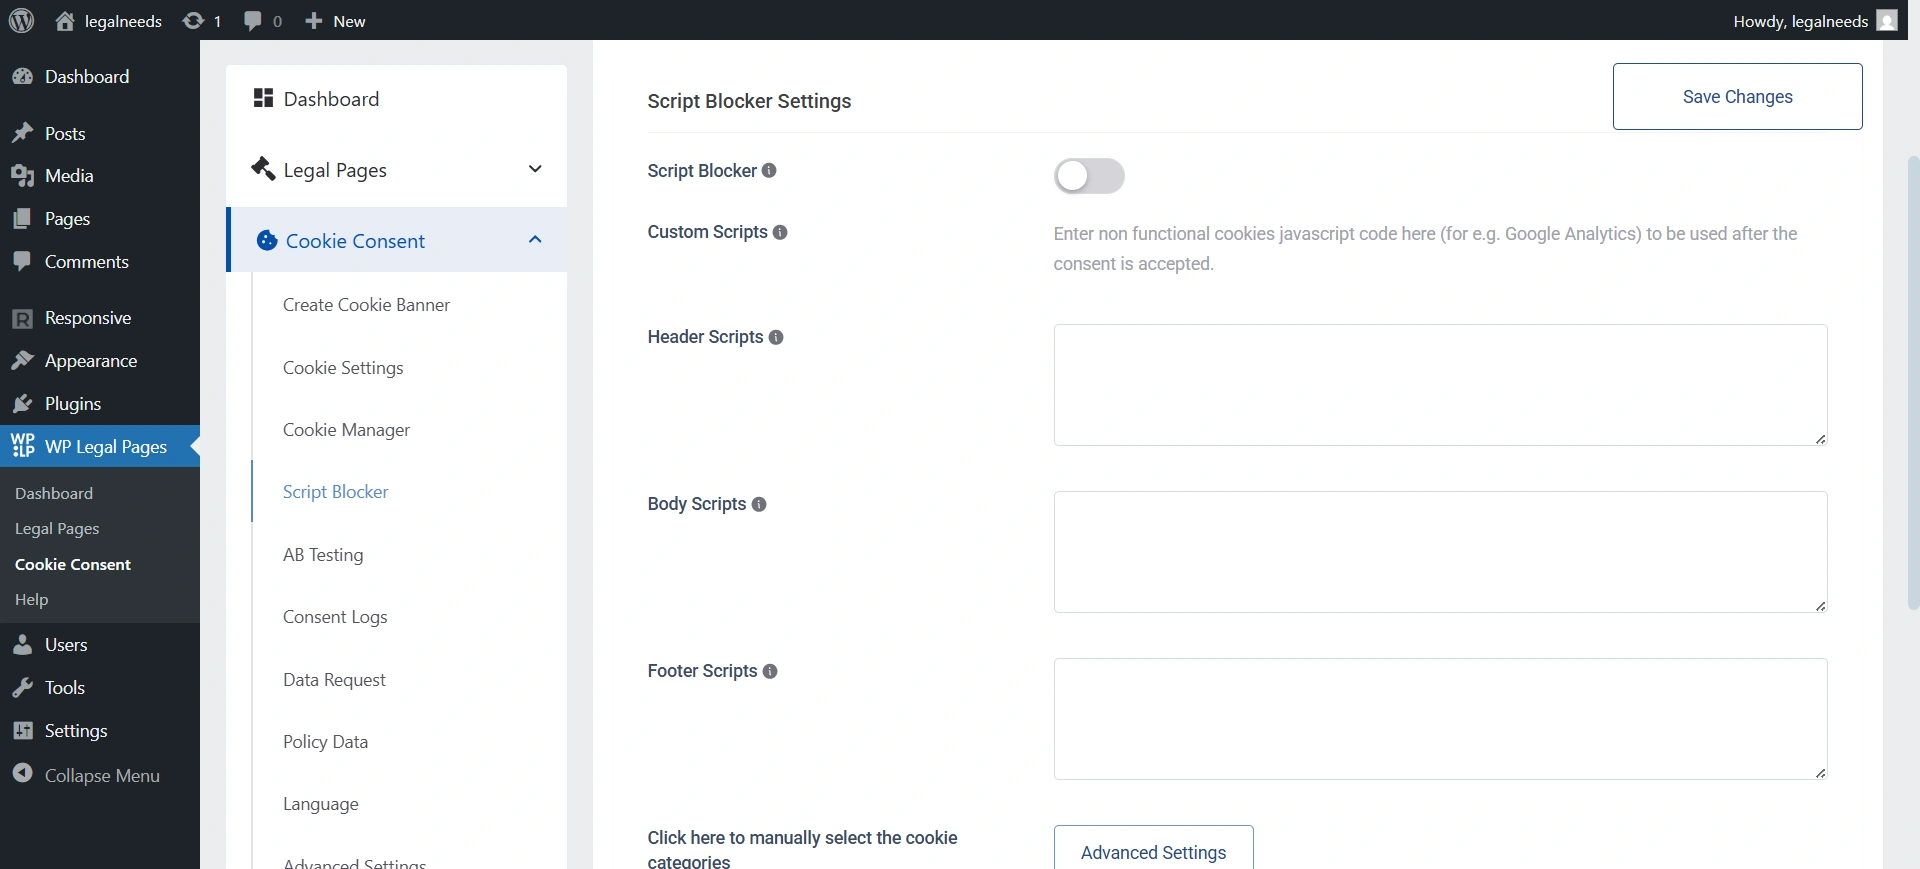Collapse the Cookie Consent section chevron
The image size is (1920, 869).
coord(535,240)
